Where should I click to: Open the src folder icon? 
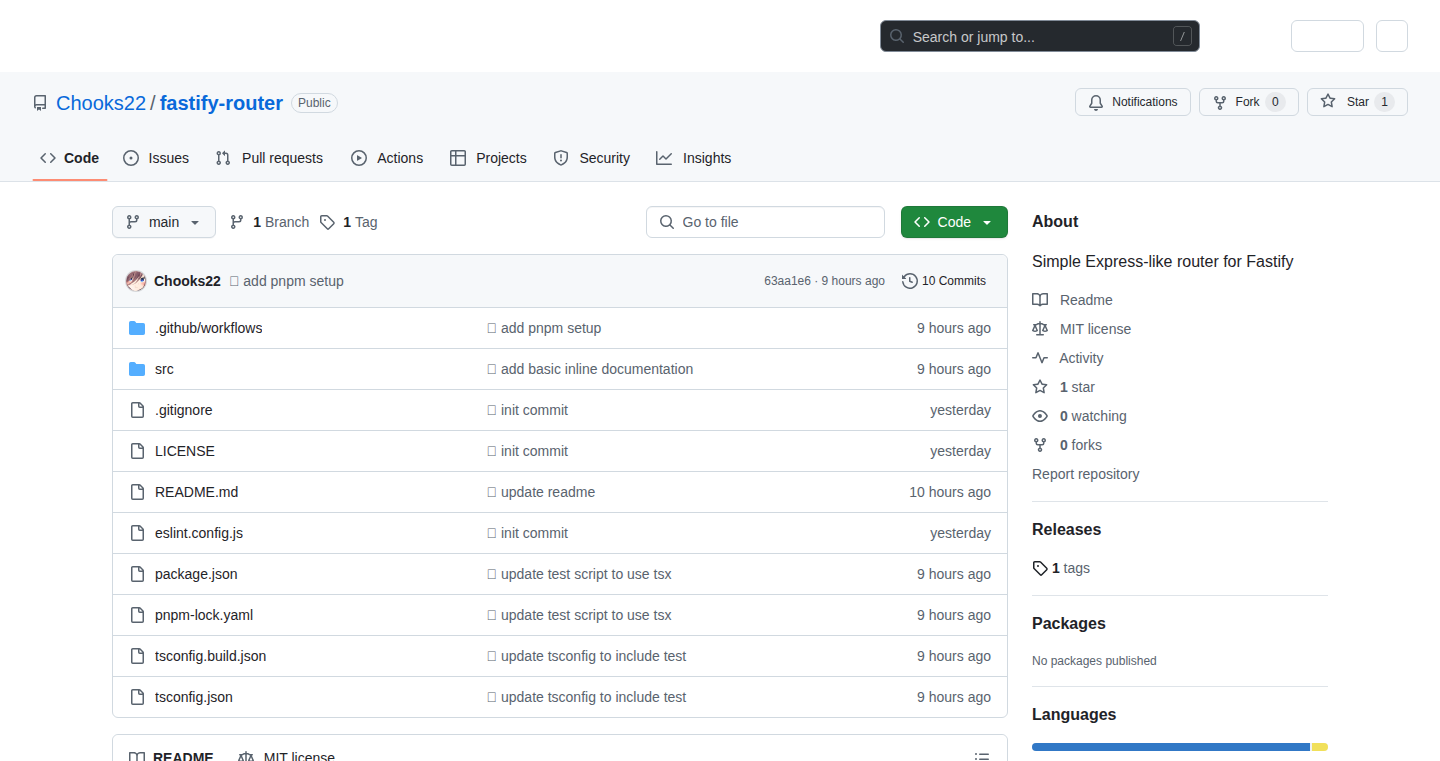137,369
